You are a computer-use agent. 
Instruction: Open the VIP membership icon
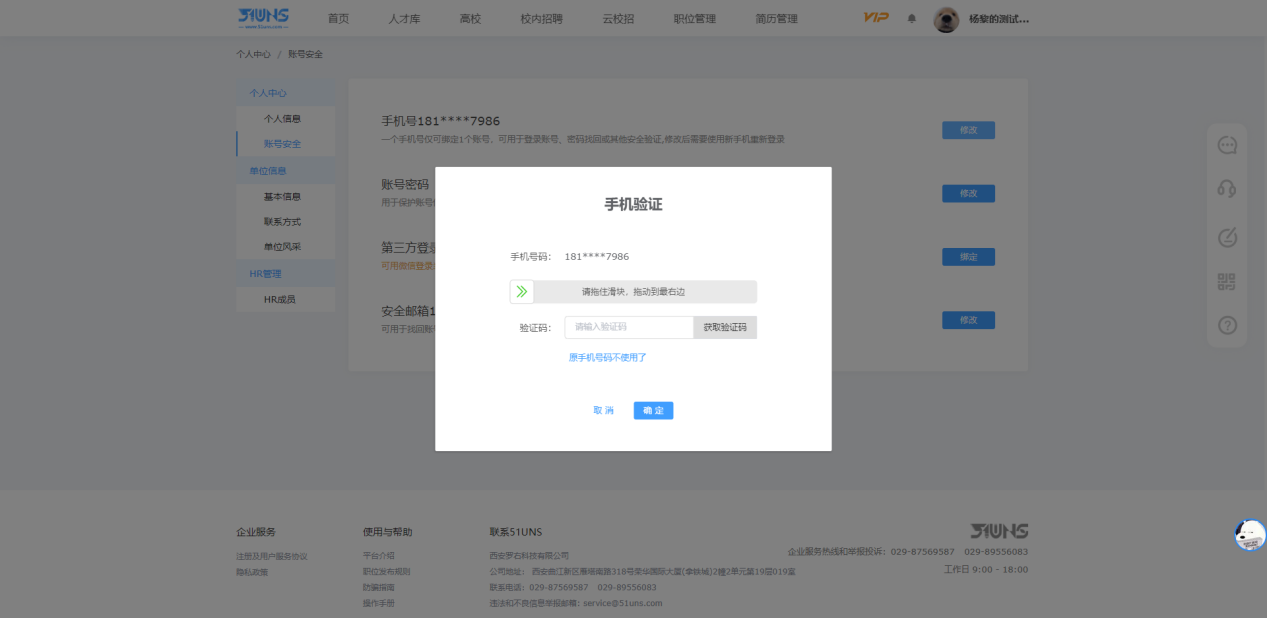tap(875, 18)
